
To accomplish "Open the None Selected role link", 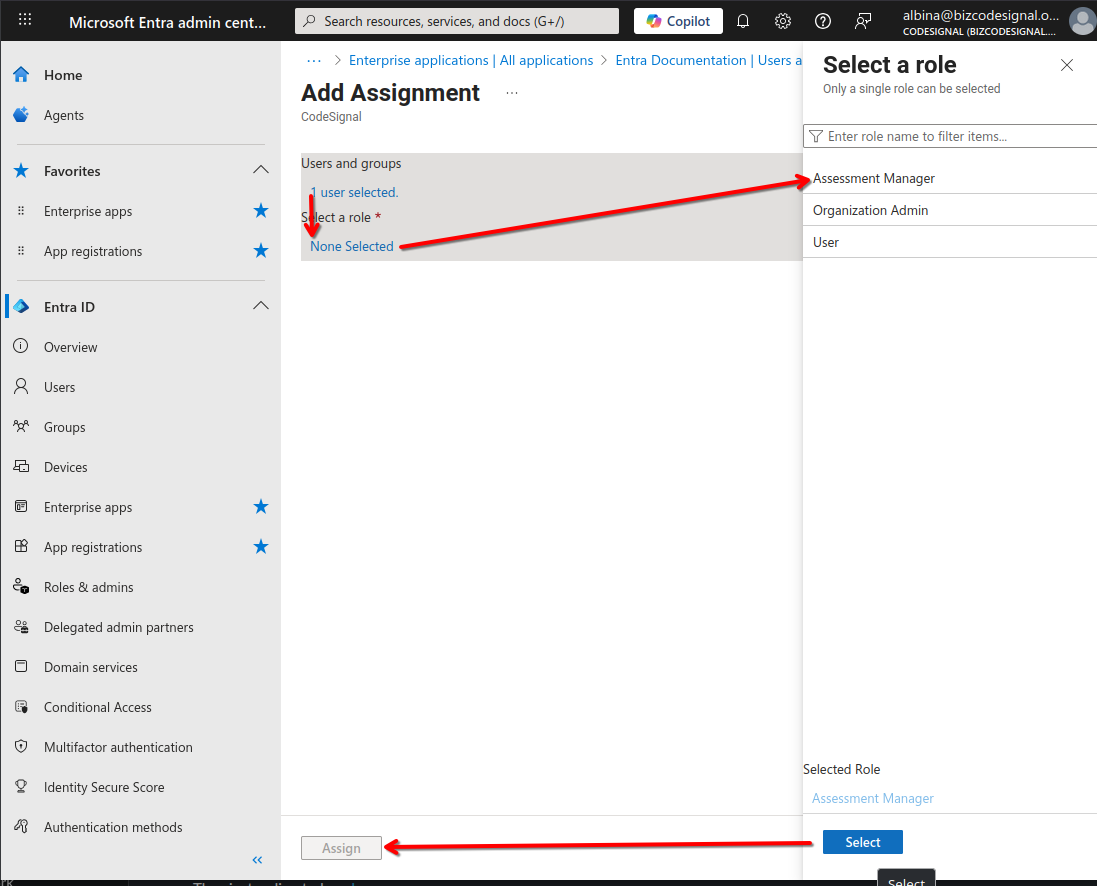I will pyautogui.click(x=352, y=246).
